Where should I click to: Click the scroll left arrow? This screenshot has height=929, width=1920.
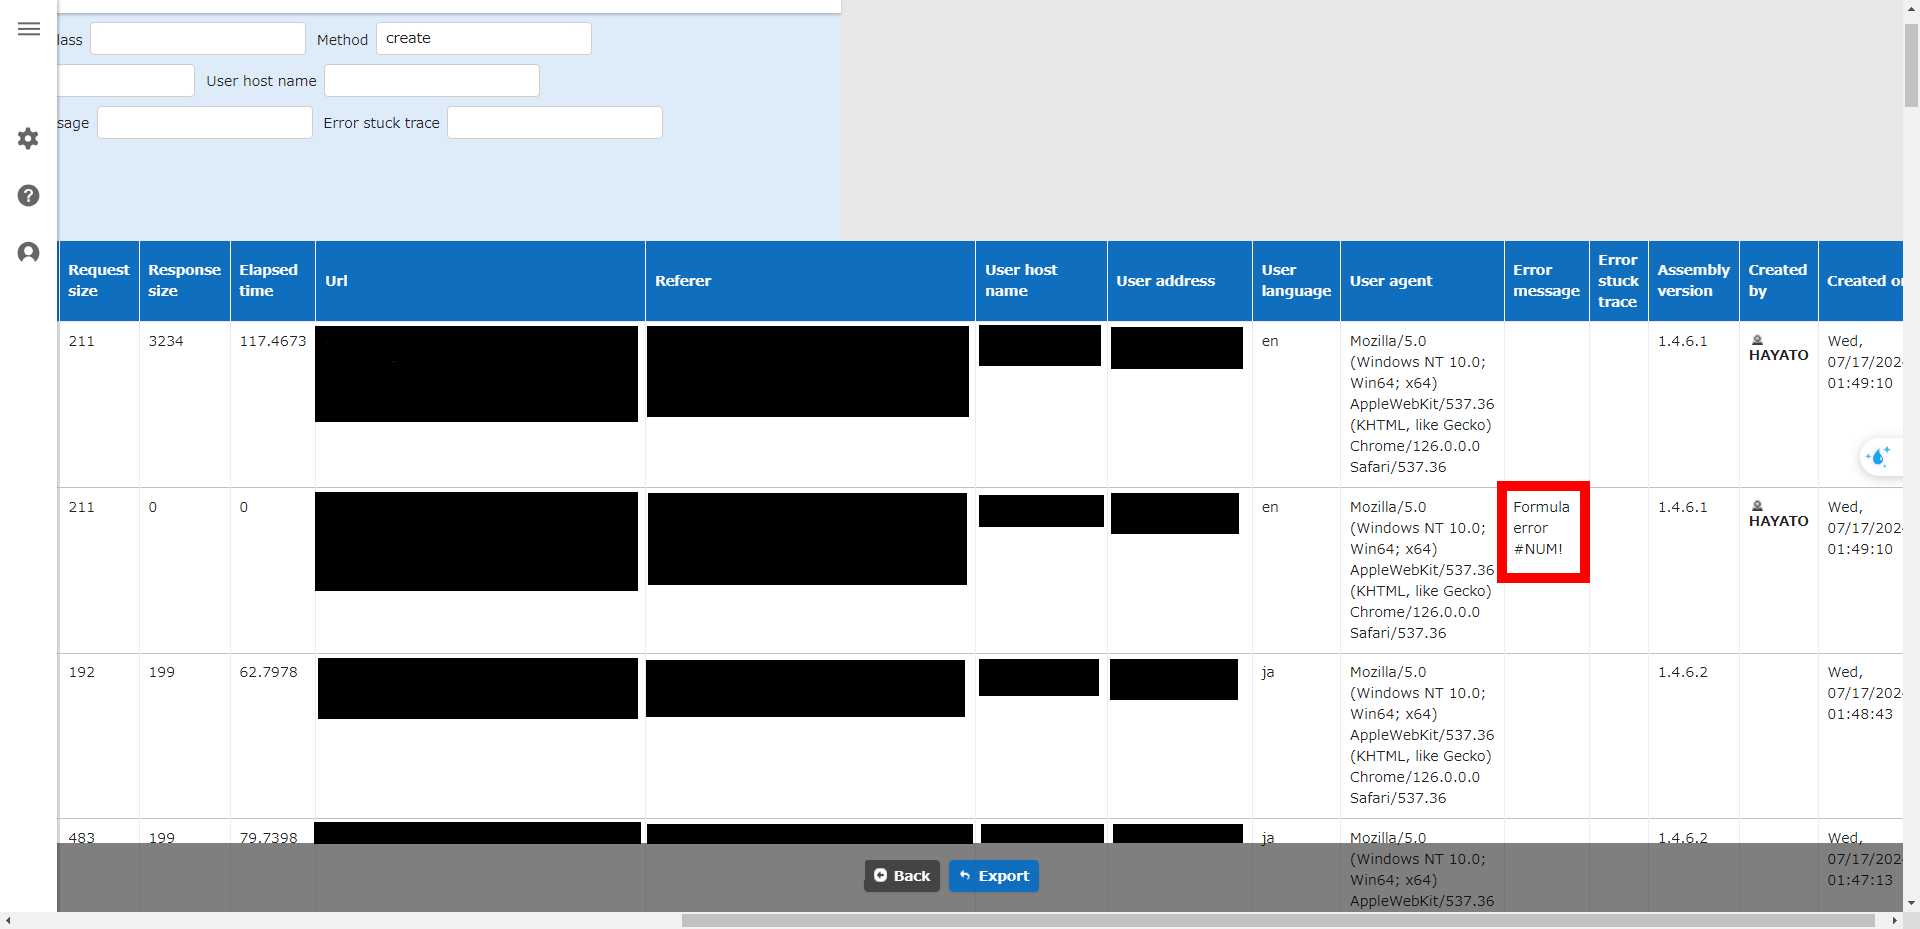(8, 920)
